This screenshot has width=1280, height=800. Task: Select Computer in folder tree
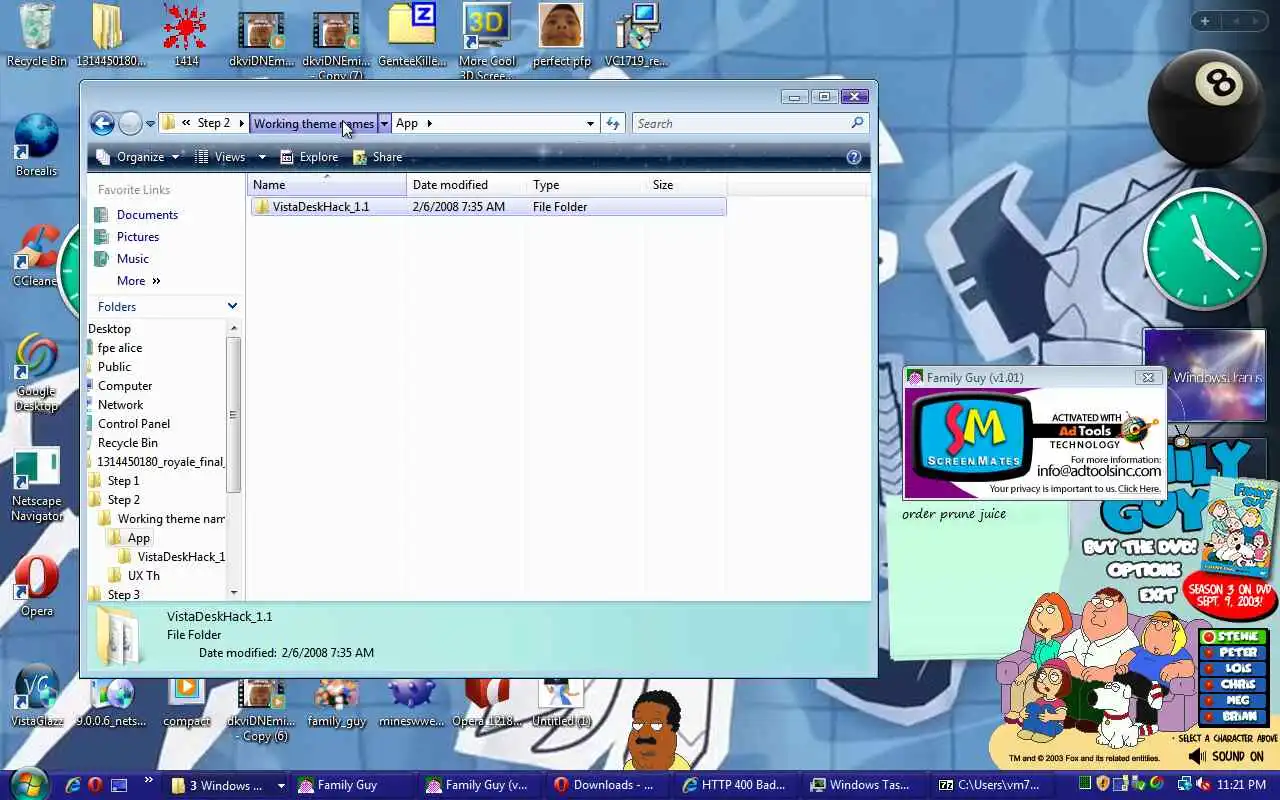[125, 386]
